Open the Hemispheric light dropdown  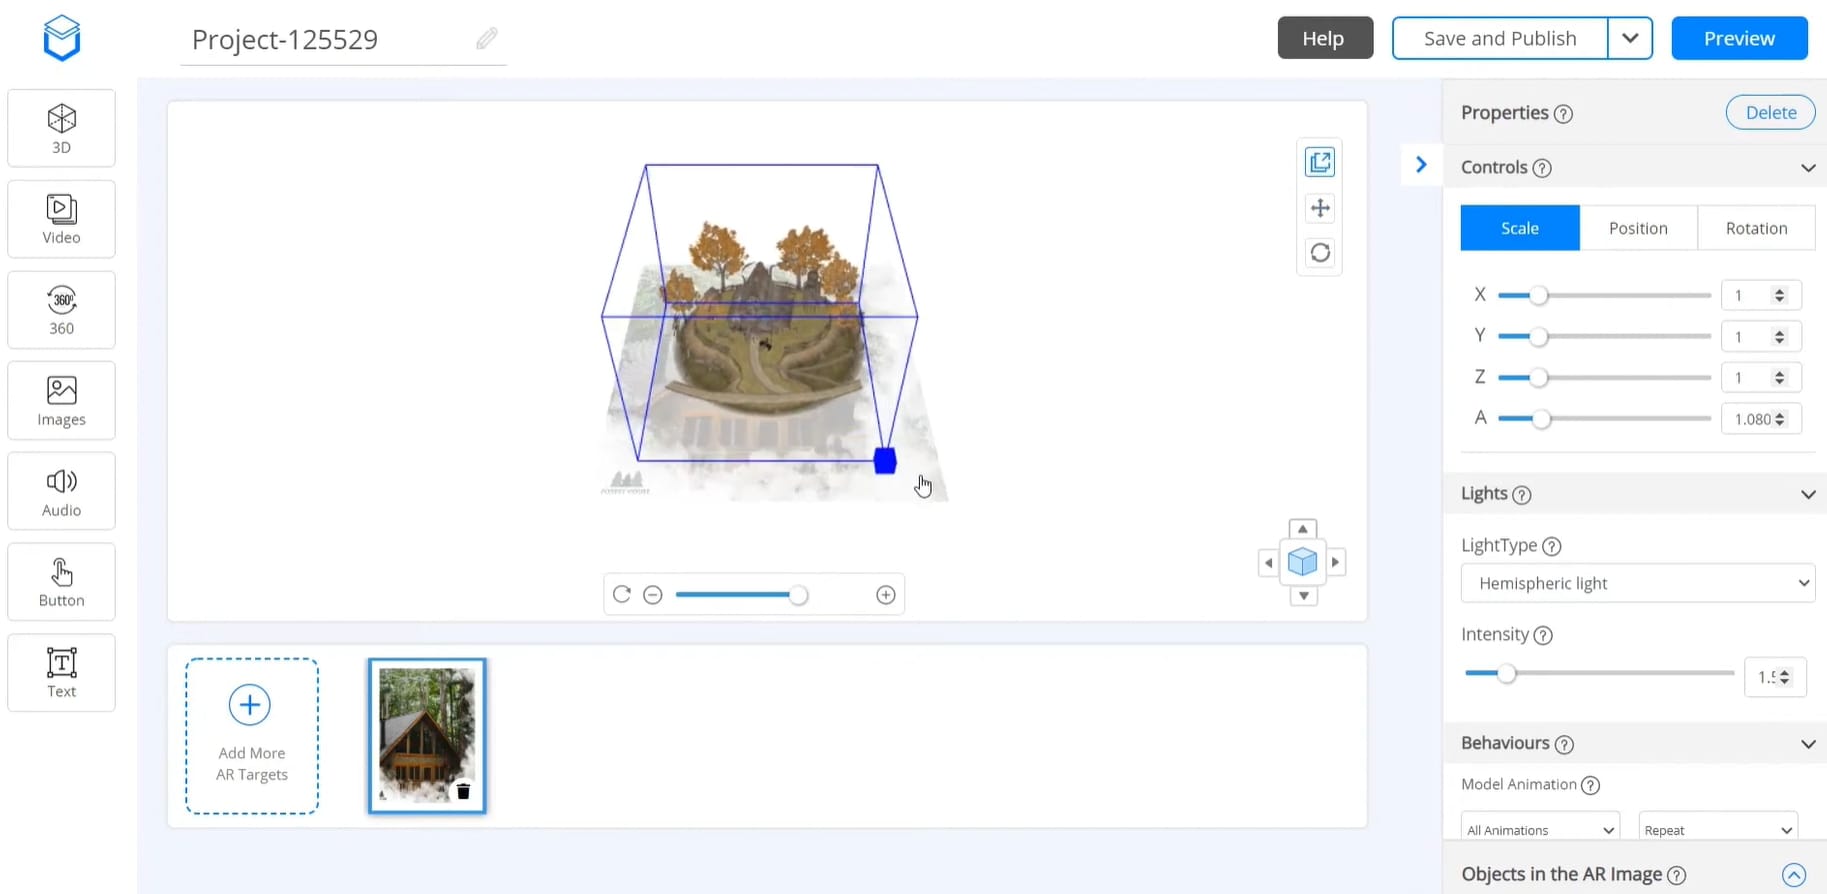pos(1638,583)
